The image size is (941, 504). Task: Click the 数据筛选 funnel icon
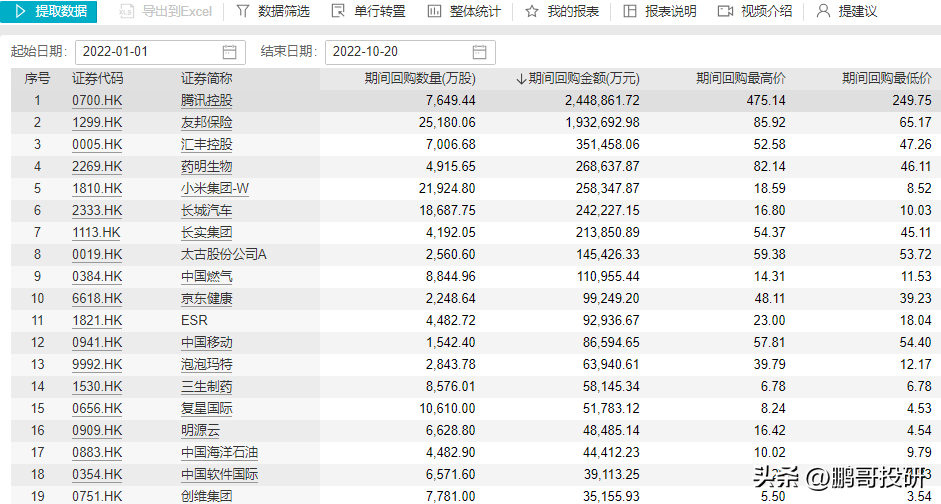pyautogui.click(x=242, y=11)
